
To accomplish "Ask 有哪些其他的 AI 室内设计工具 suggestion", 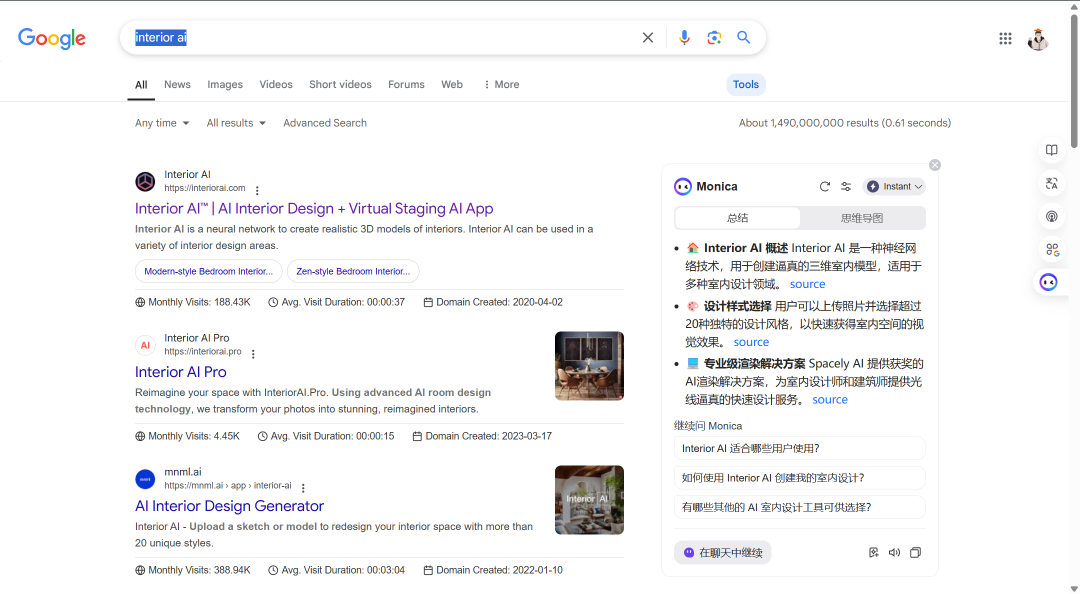I will pos(800,507).
